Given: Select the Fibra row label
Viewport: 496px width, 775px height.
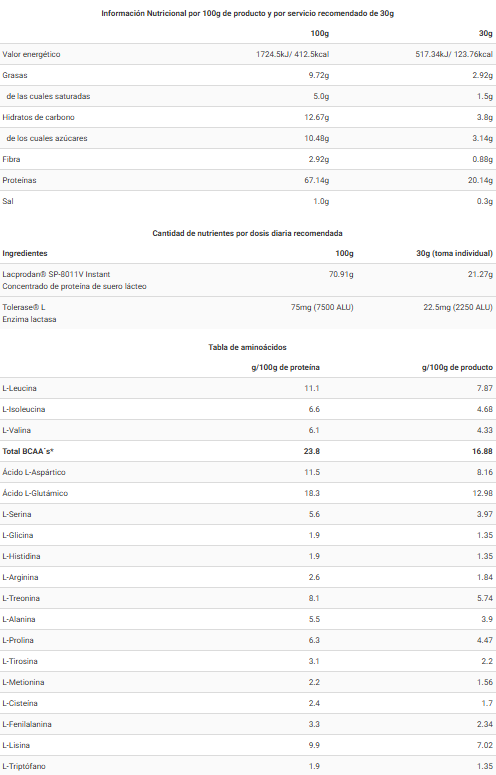Looking at the screenshot, I should click(x=11, y=159).
